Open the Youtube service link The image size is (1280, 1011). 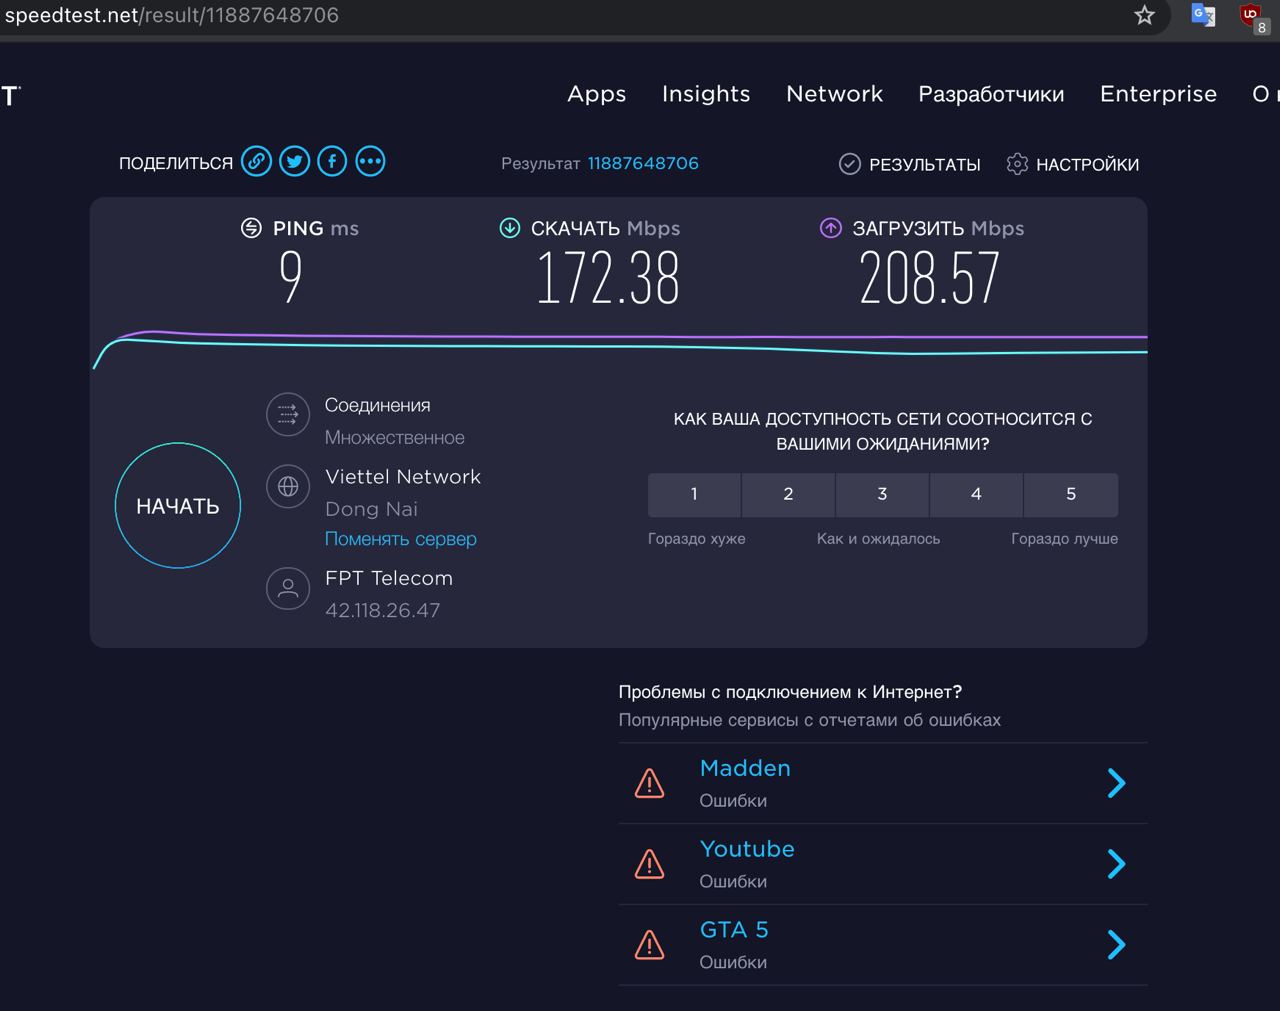(747, 849)
